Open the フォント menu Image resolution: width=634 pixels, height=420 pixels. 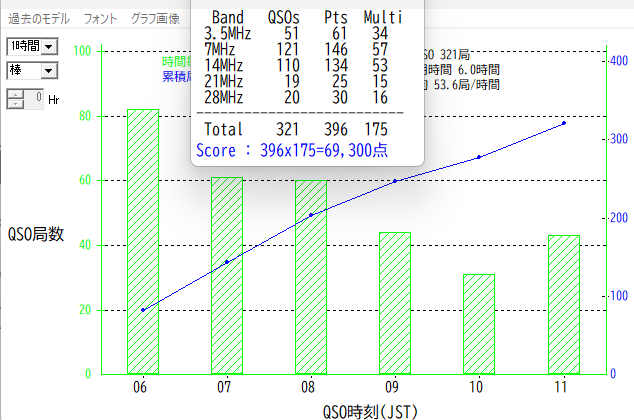[100, 18]
